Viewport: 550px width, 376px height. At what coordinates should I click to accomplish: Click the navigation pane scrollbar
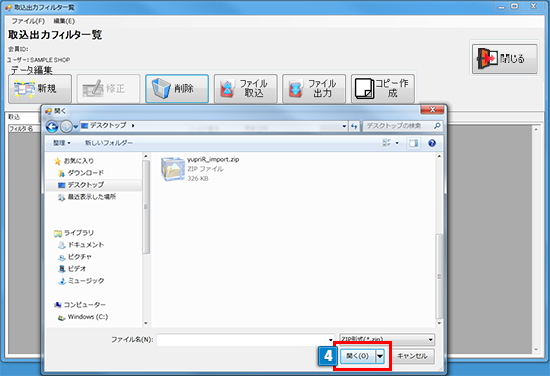coord(146,207)
